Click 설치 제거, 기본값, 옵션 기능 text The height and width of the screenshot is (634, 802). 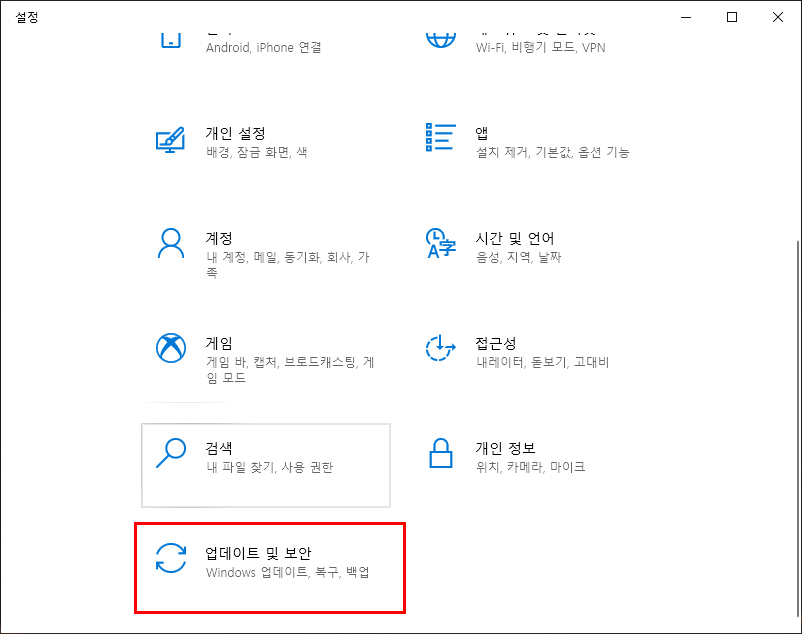tap(552, 152)
